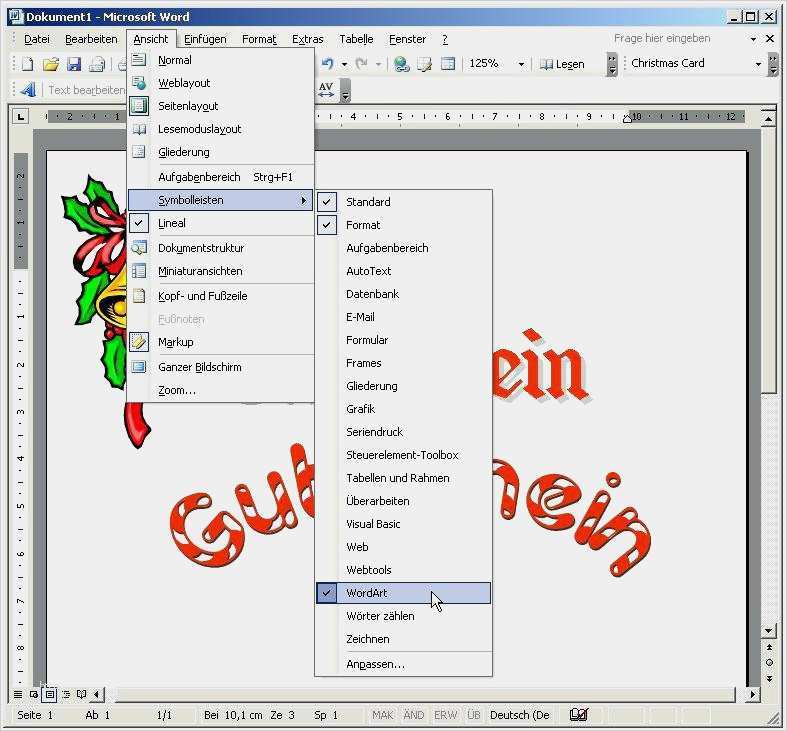Click the WordArt character spacing AV icon

pyautogui.click(x=326, y=90)
